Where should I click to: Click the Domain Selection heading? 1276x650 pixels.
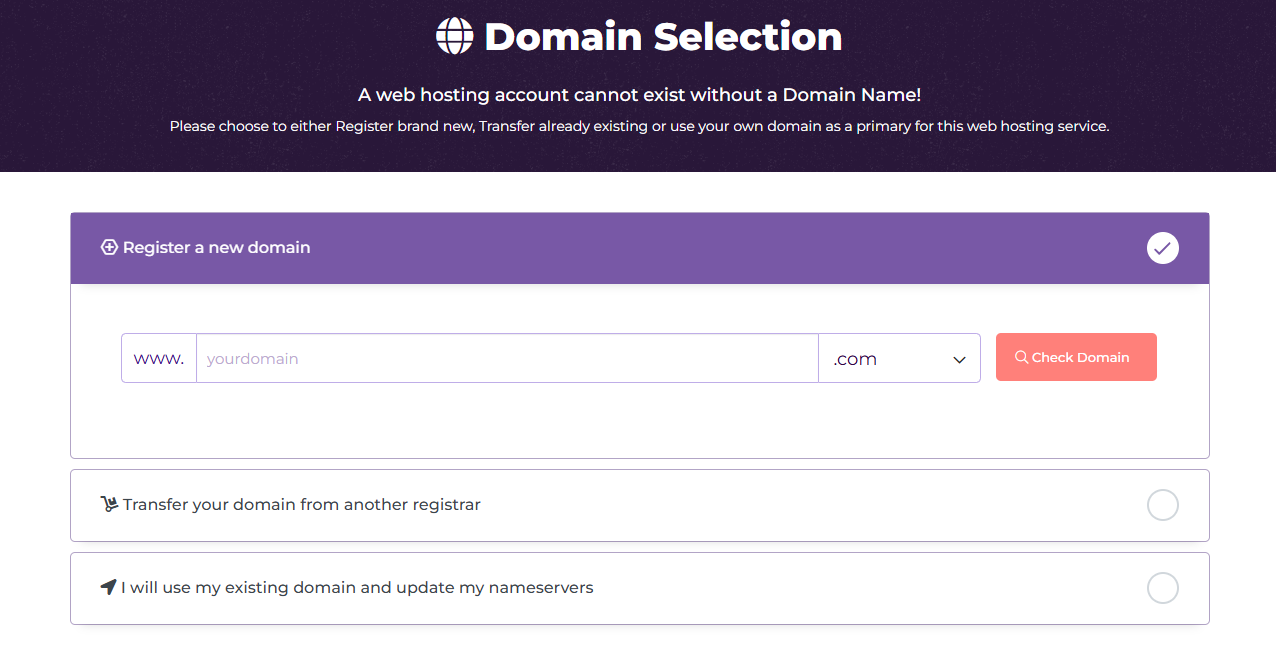tap(663, 37)
